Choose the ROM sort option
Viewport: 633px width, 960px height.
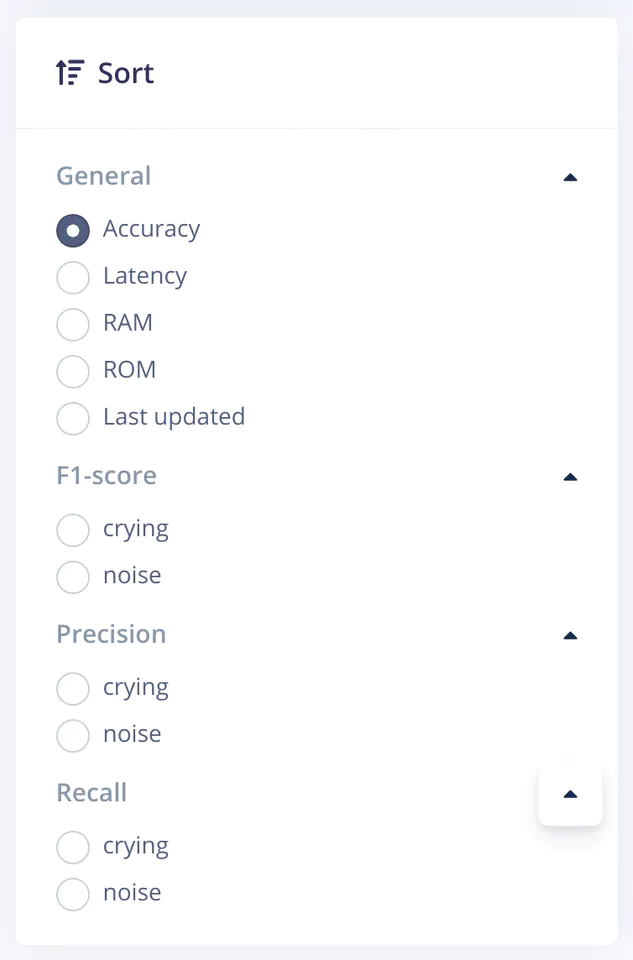point(73,371)
